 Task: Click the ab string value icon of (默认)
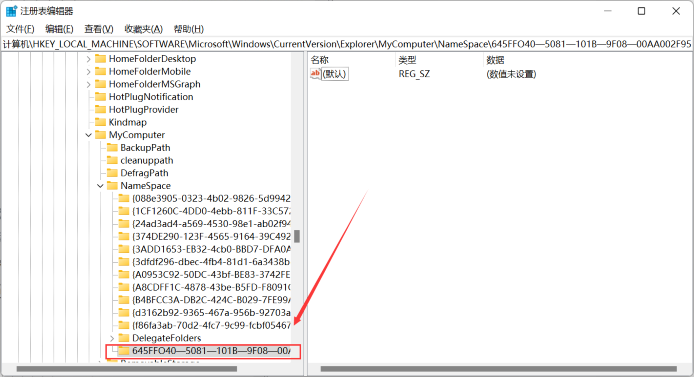(x=315, y=74)
